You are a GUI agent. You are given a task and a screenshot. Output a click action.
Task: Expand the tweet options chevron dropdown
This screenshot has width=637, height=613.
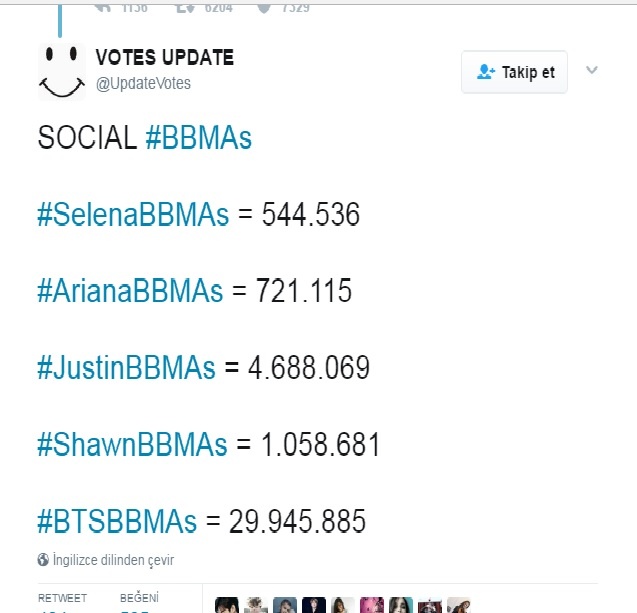[x=591, y=70]
